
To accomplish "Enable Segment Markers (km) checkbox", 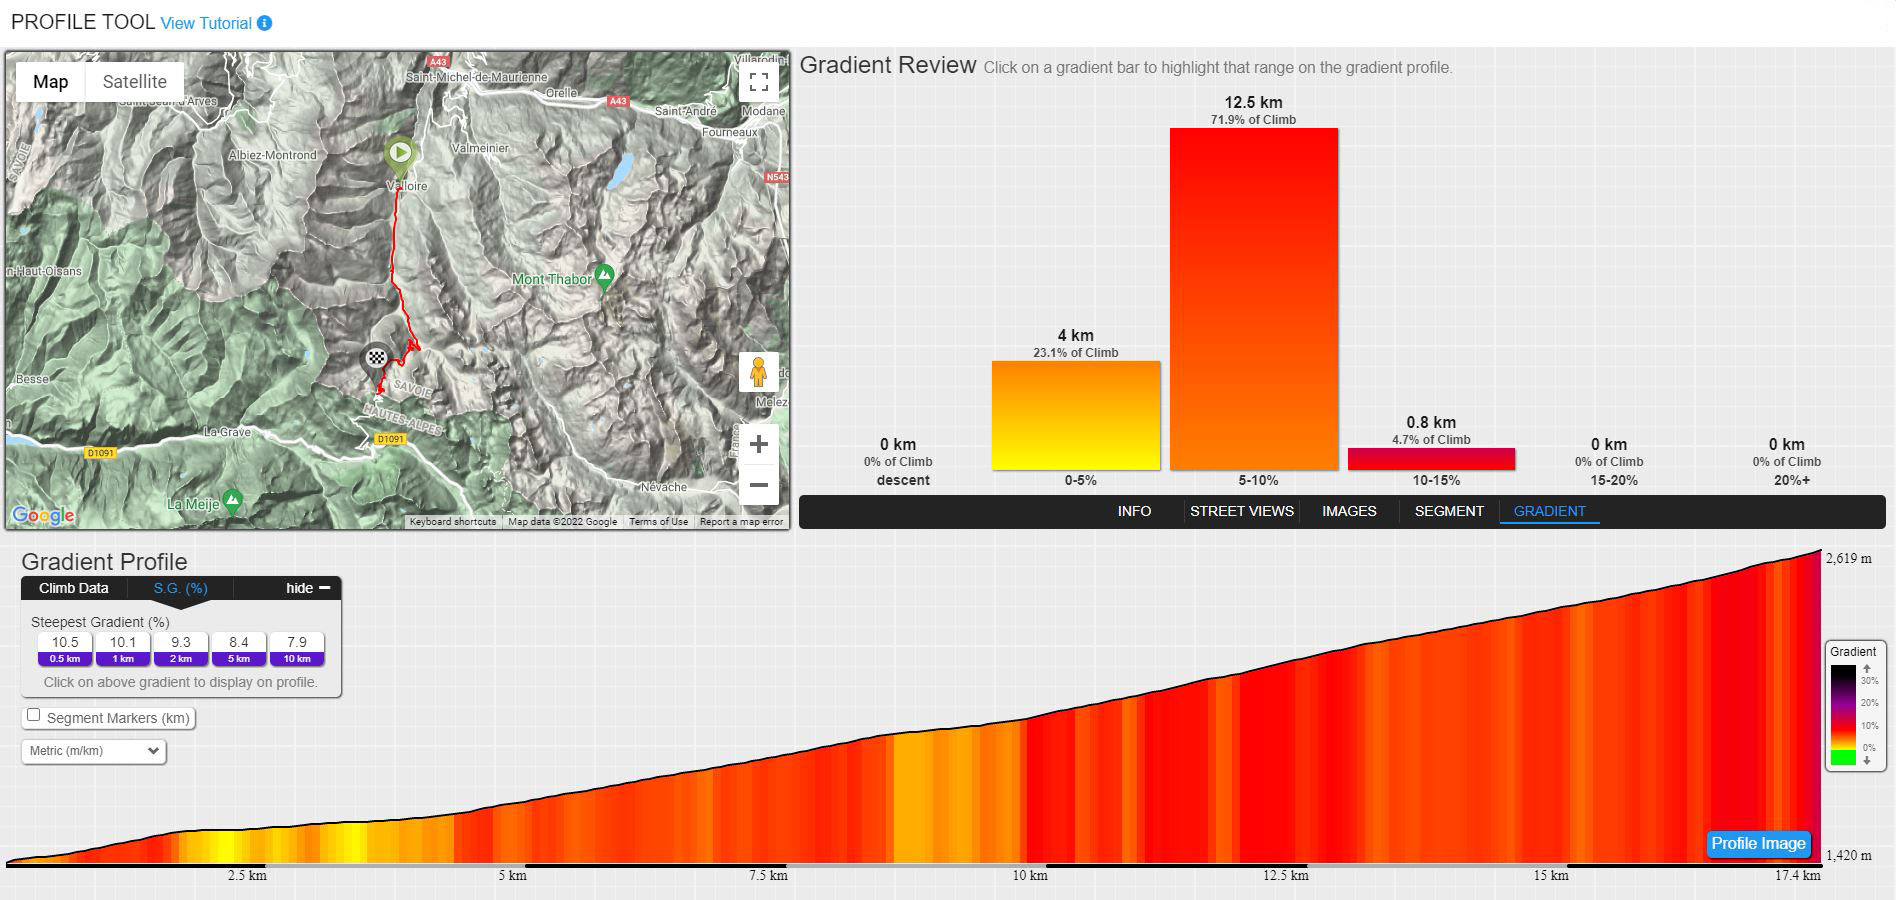I will tap(34, 715).
